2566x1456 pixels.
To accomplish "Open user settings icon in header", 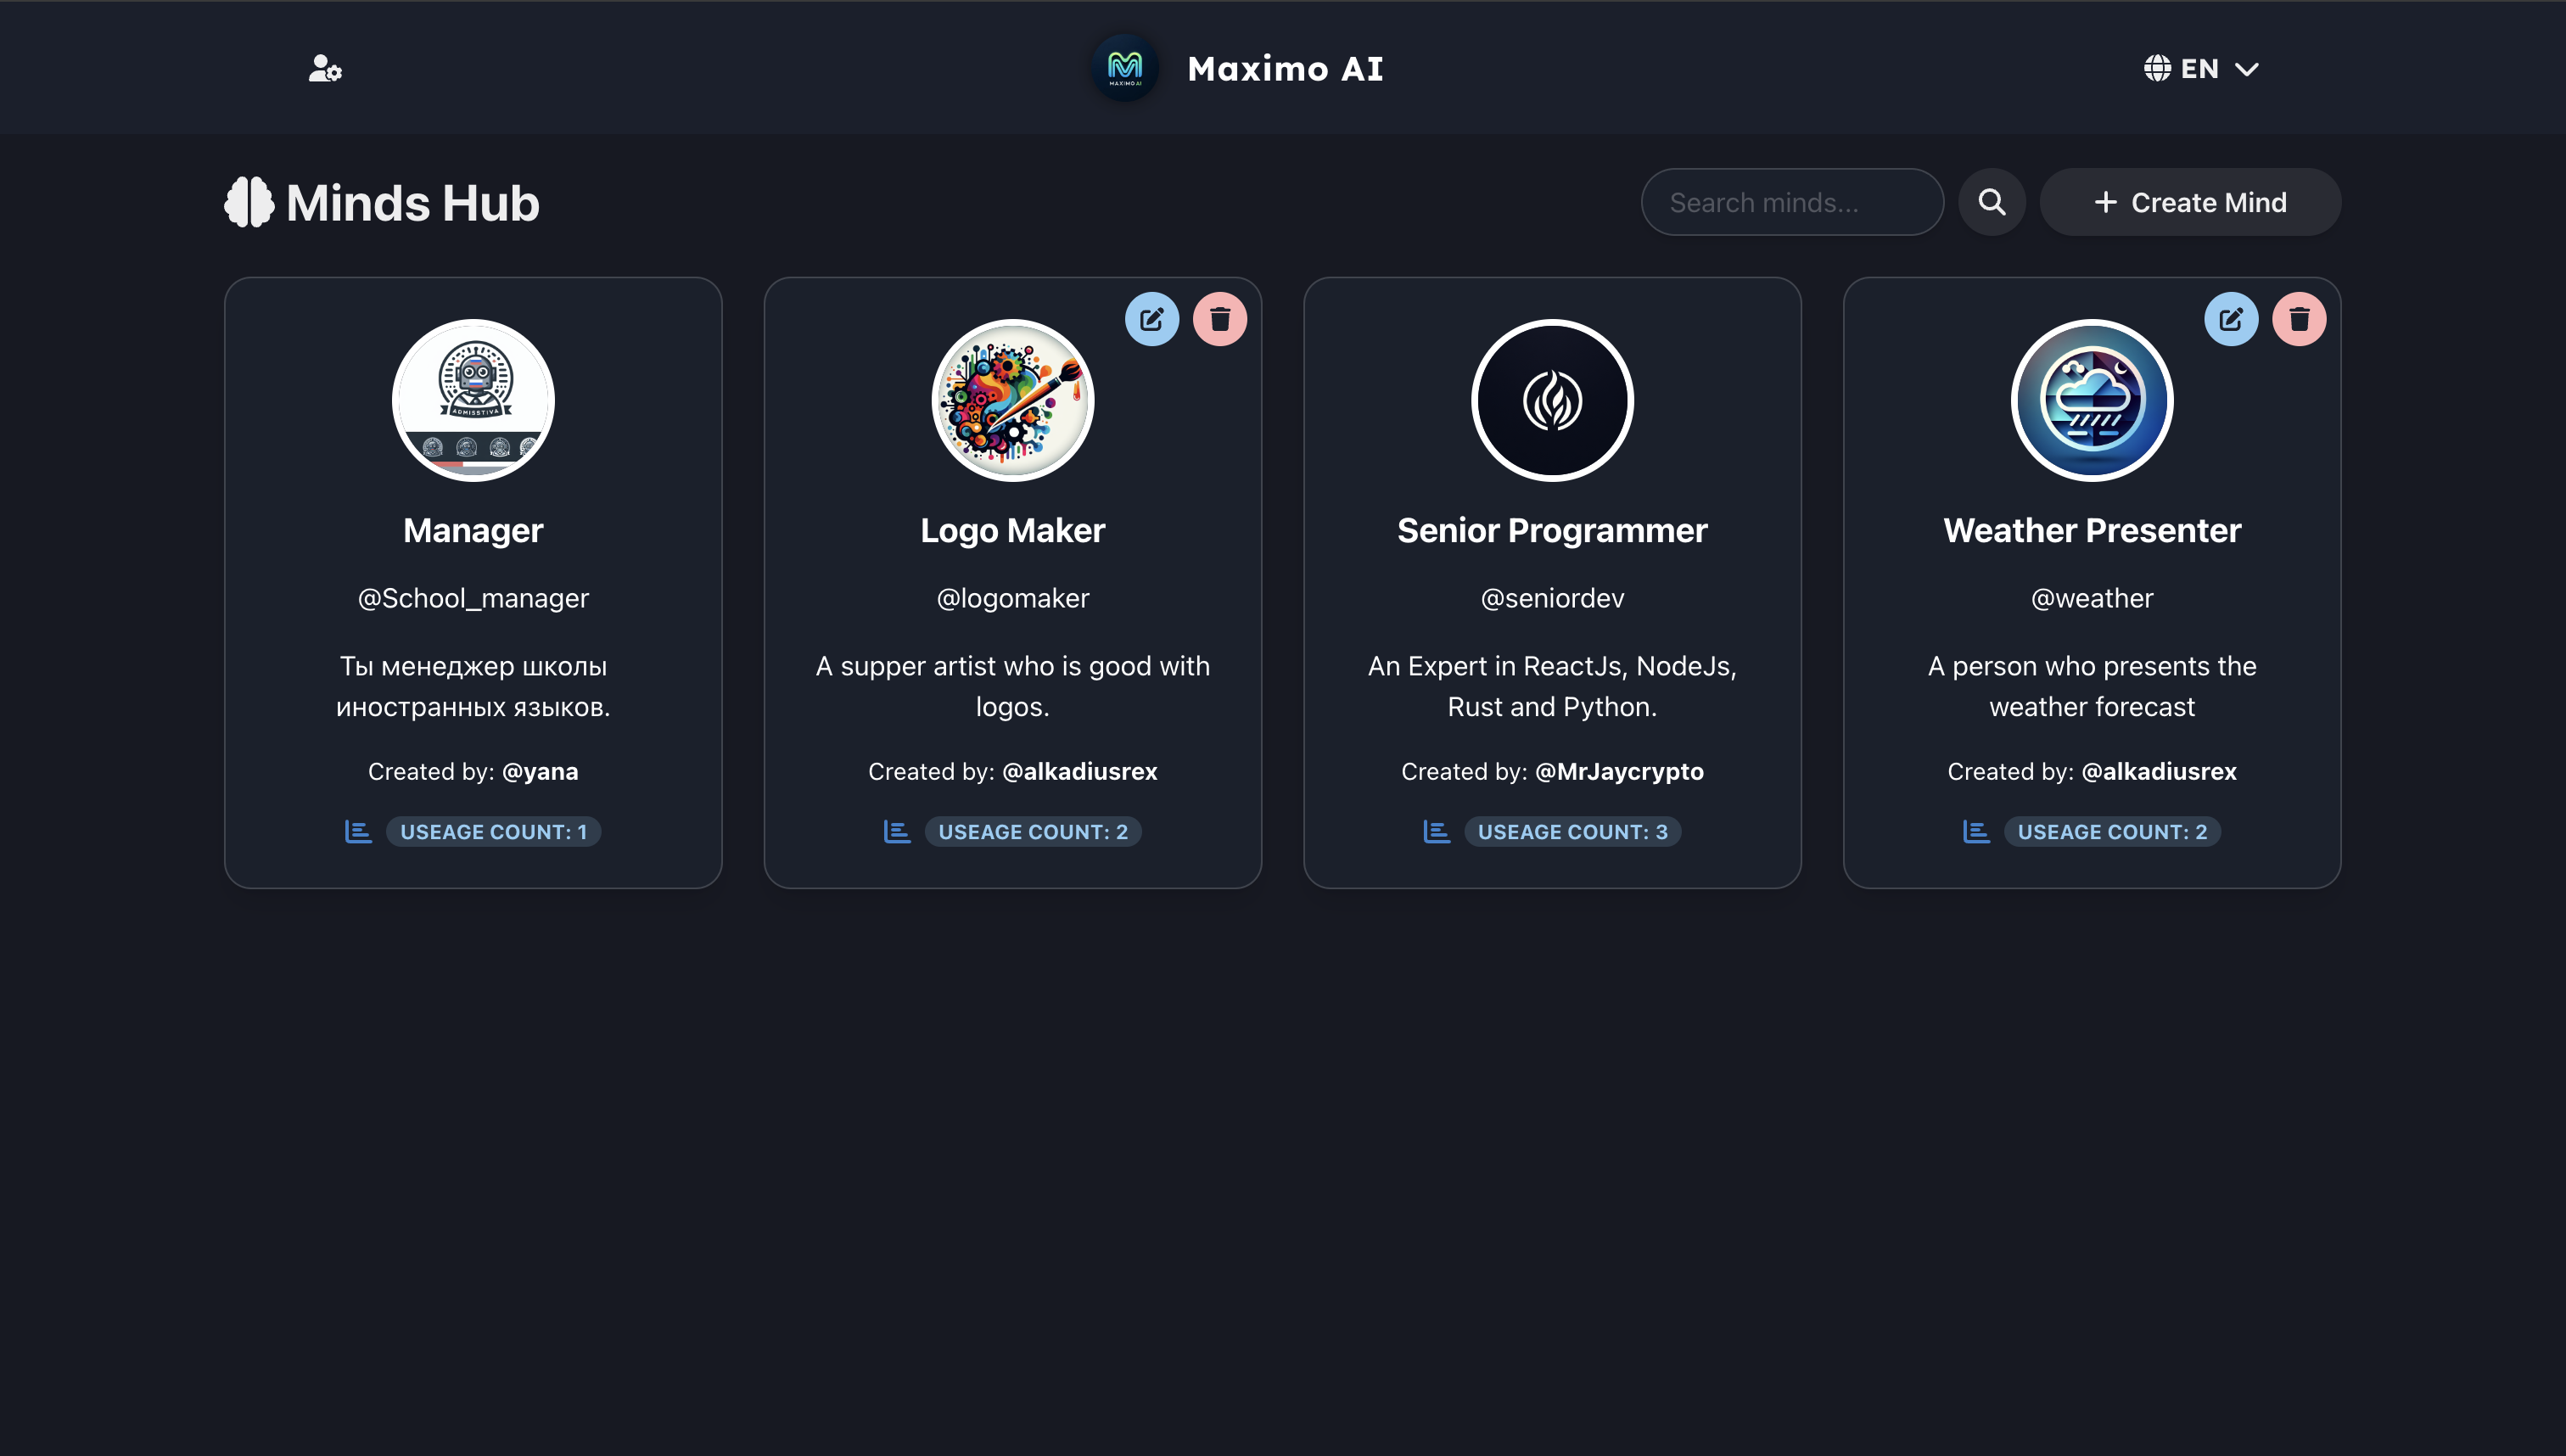I will pos(325,68).
